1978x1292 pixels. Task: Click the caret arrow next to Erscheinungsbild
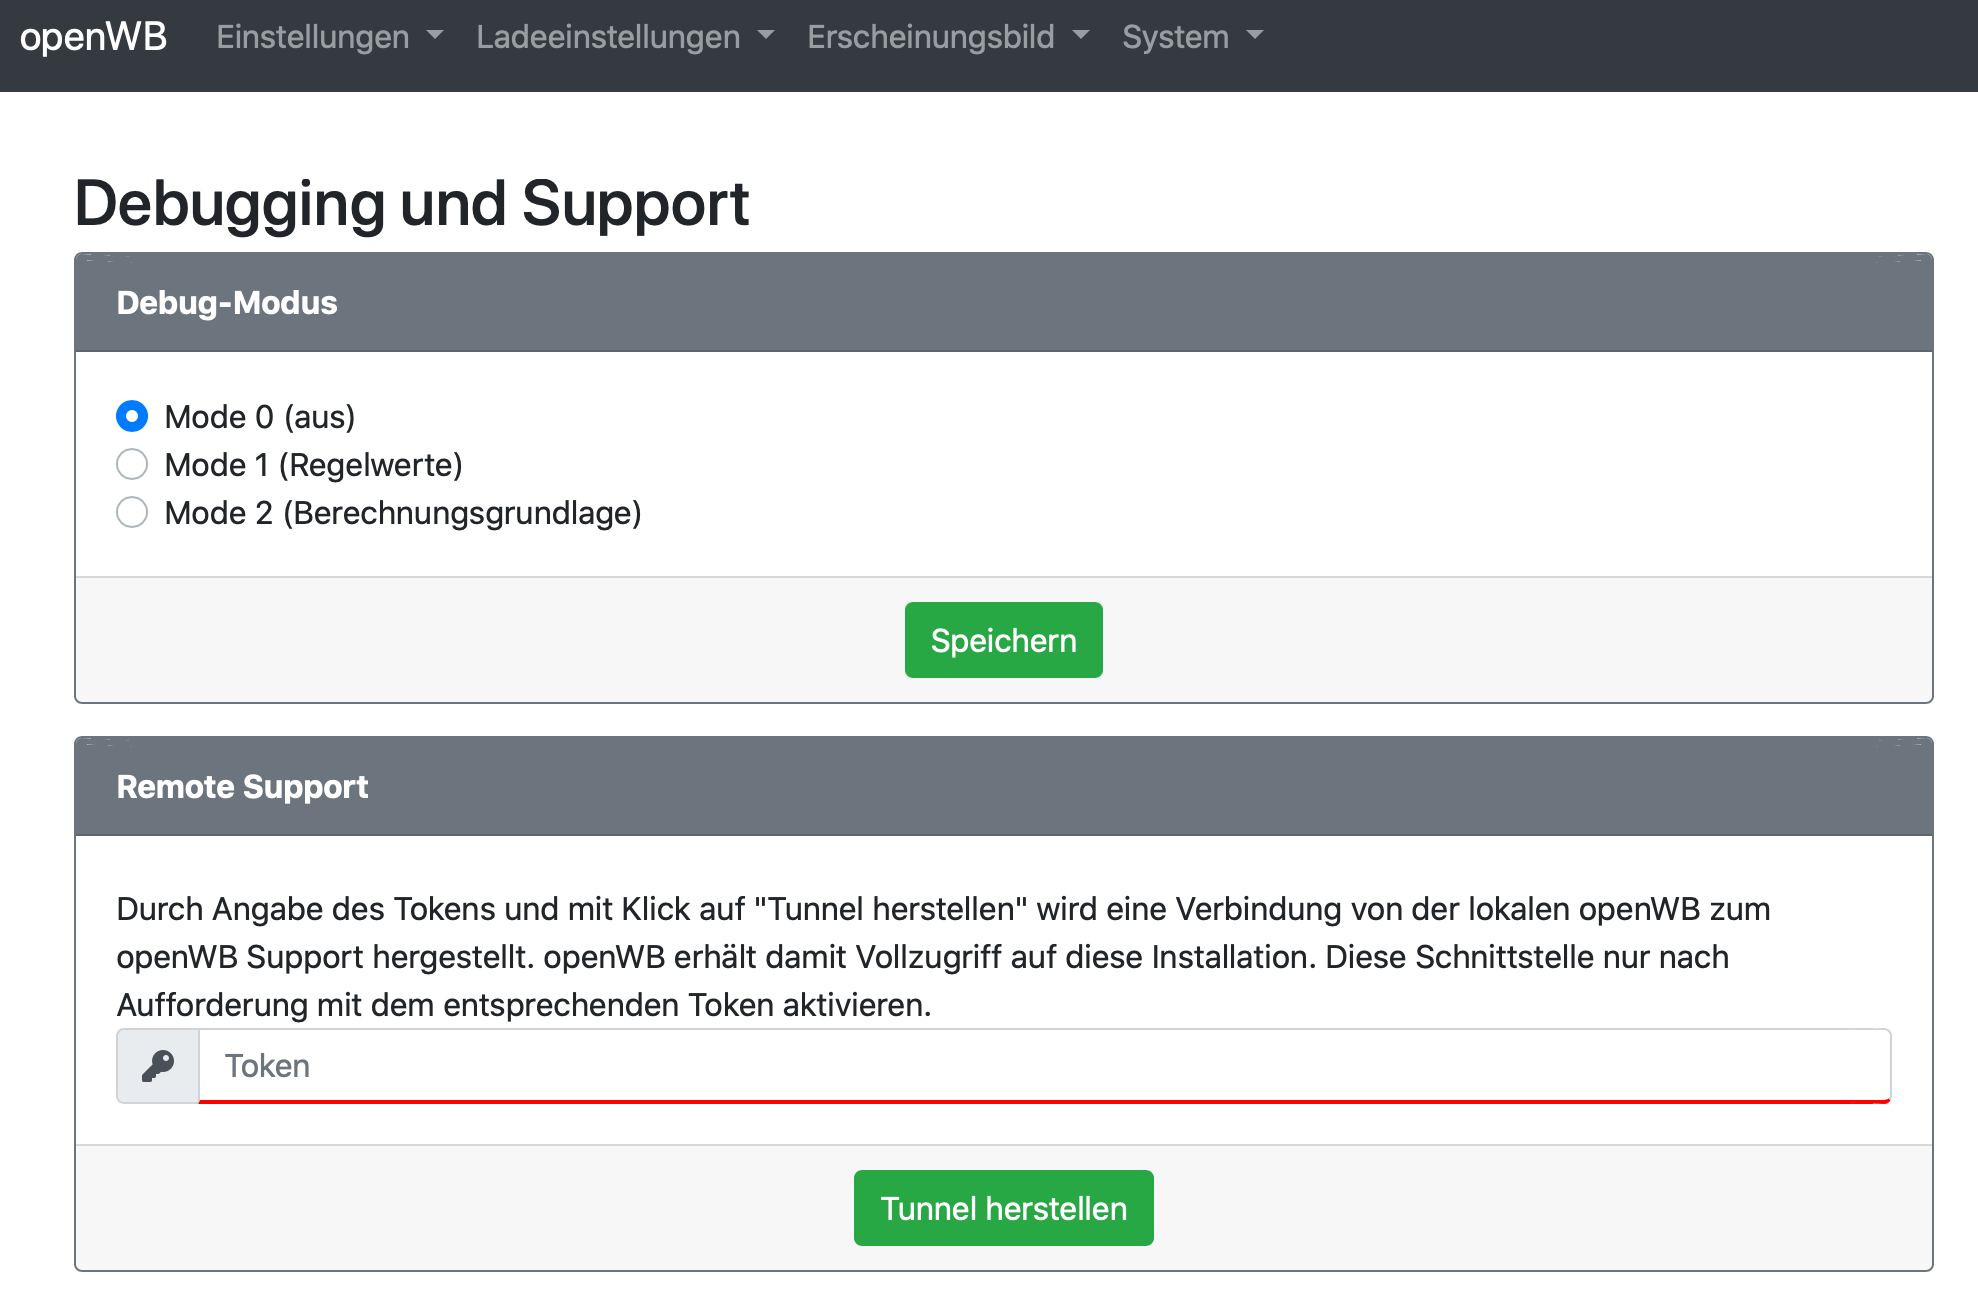click(x=1081, y=35)
